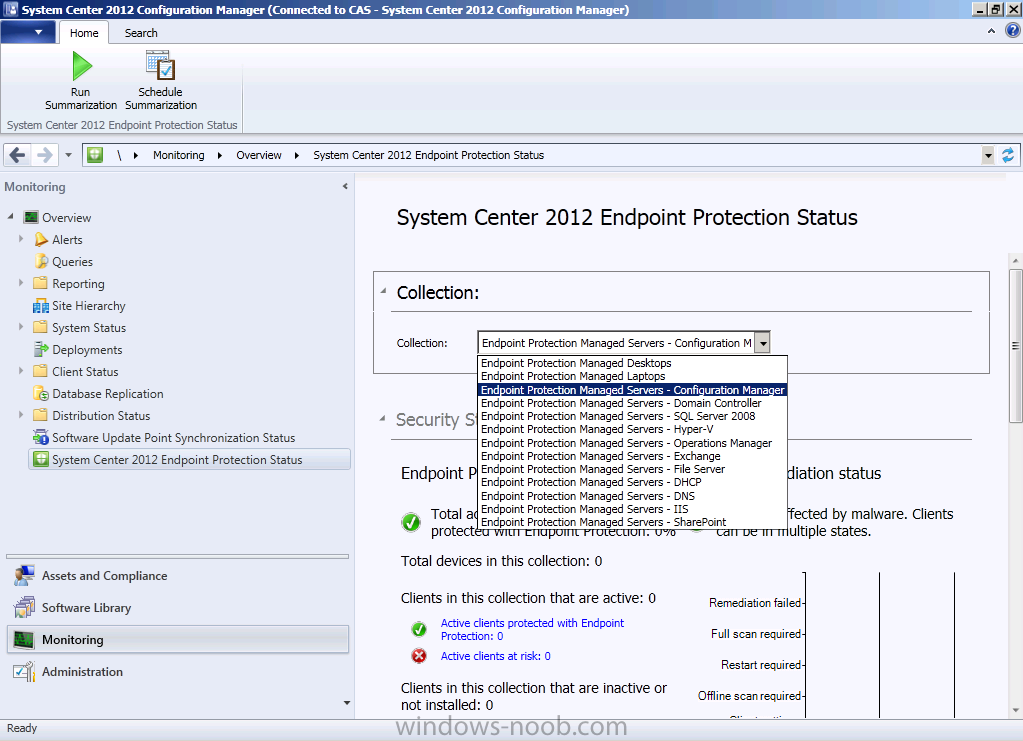Click the scrollbar up arrow in content pane

1015,260
